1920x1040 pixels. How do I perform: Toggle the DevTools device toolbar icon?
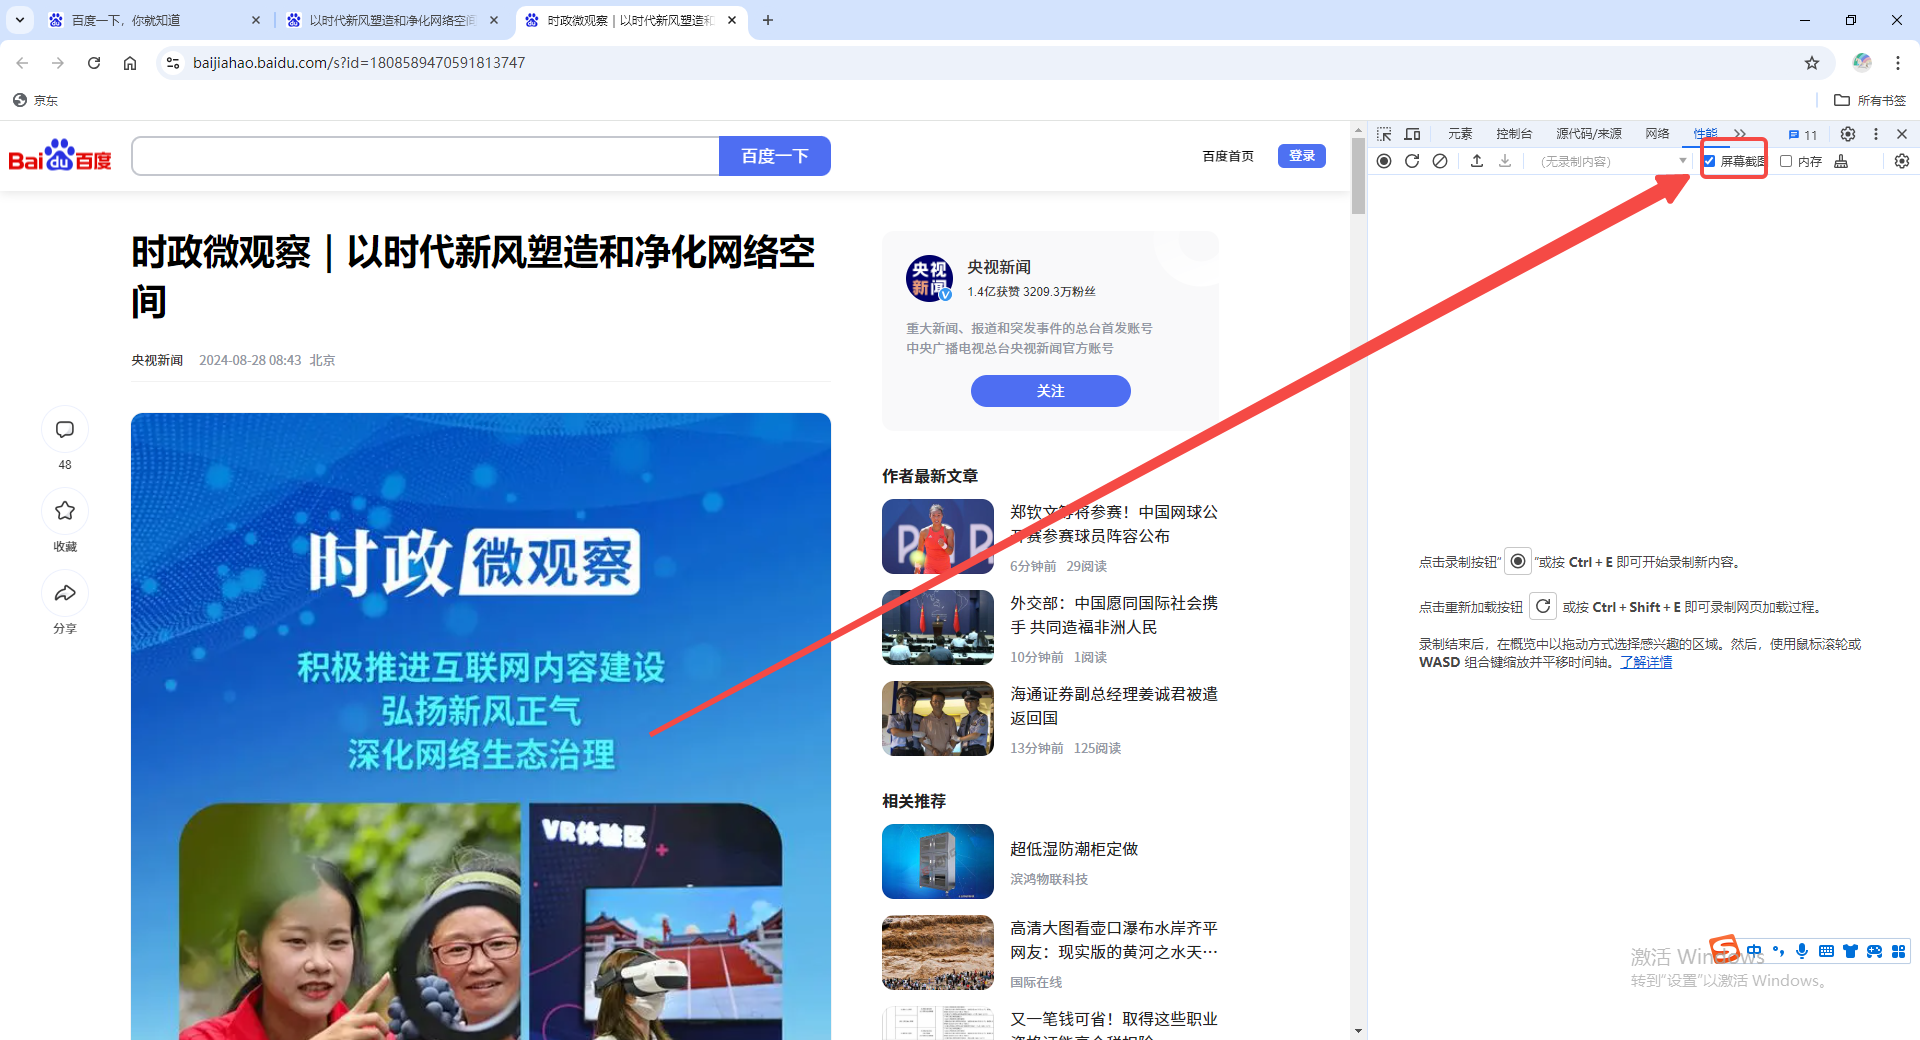pos(1412,134)
